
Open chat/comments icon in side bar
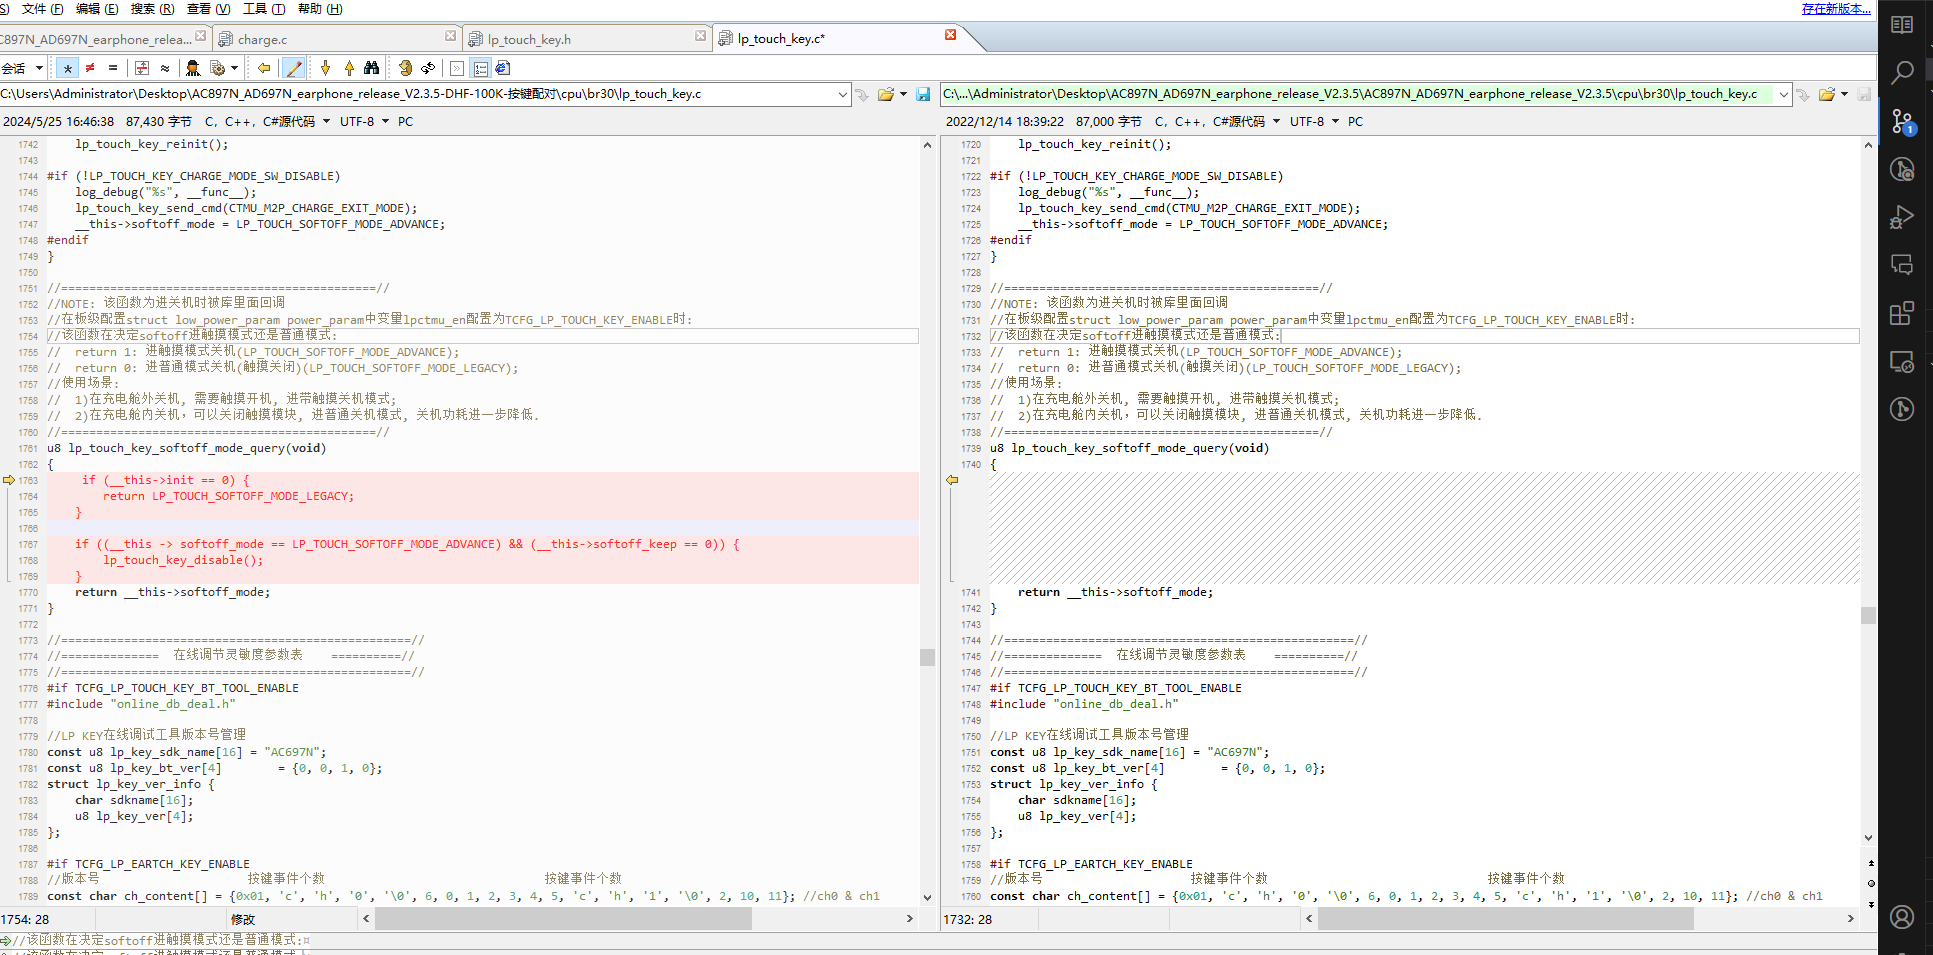(x=1902, y=265)
